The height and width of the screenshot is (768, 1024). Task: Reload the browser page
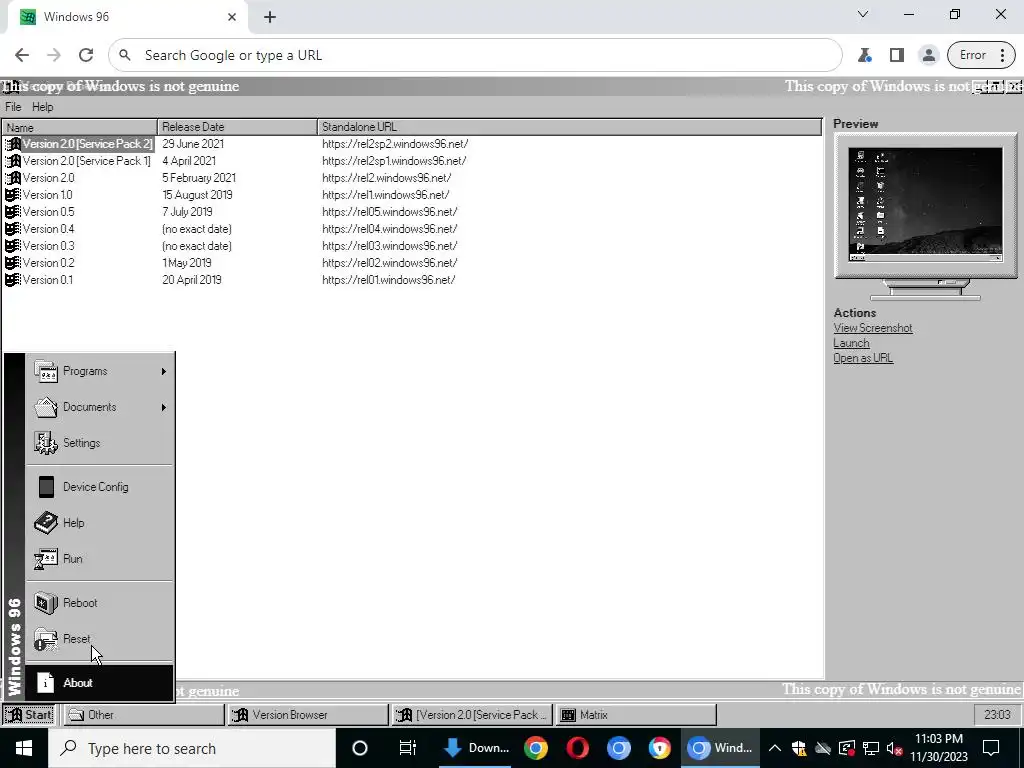tap(86, 55)
